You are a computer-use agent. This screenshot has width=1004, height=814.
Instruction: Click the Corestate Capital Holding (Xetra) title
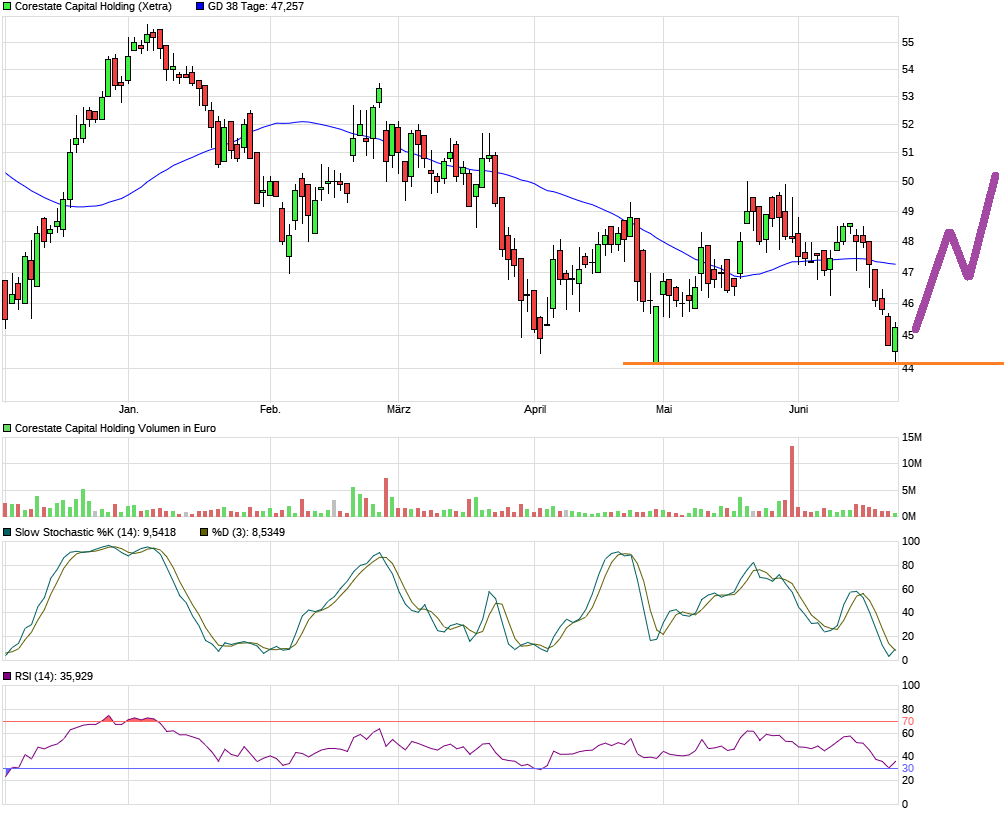[95, 7]
